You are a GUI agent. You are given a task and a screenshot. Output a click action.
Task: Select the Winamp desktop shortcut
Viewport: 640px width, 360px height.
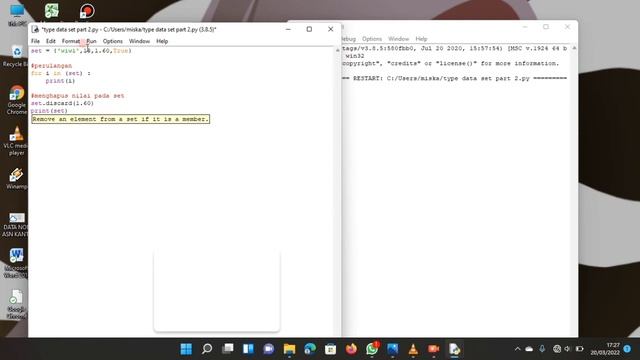[16, 179]
